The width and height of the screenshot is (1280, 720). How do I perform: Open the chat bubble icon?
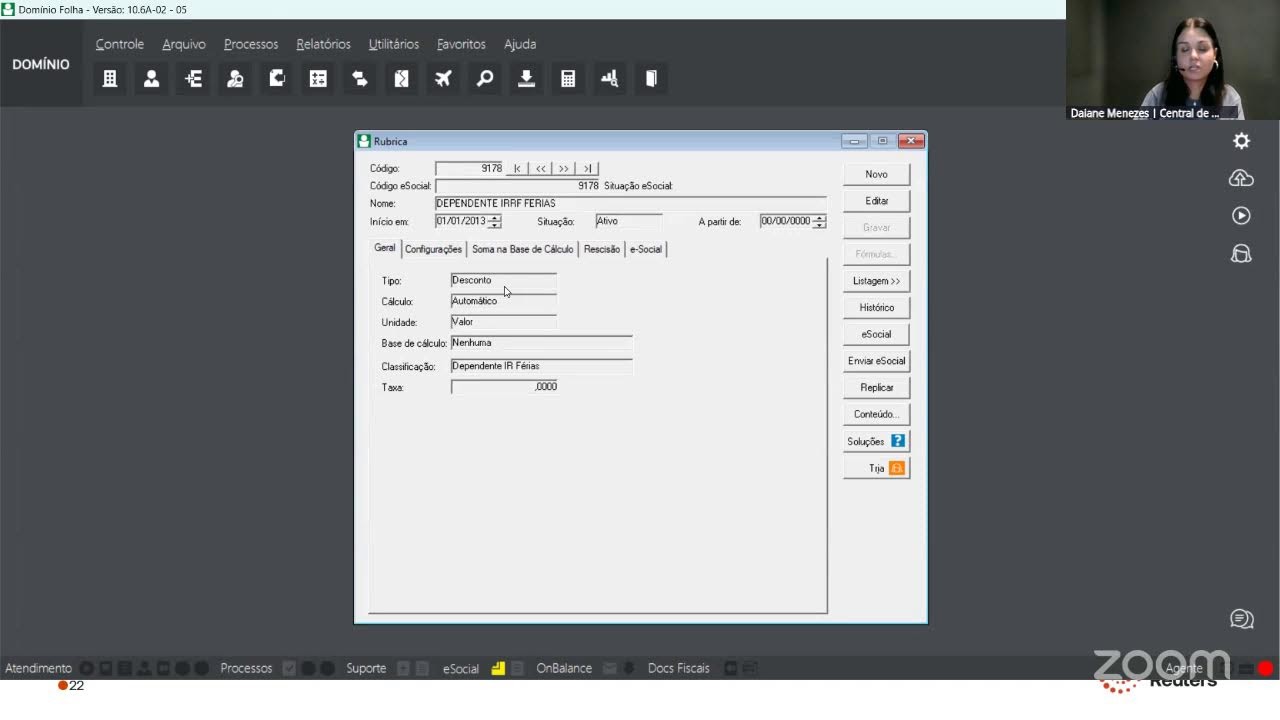click(1241, 619)
